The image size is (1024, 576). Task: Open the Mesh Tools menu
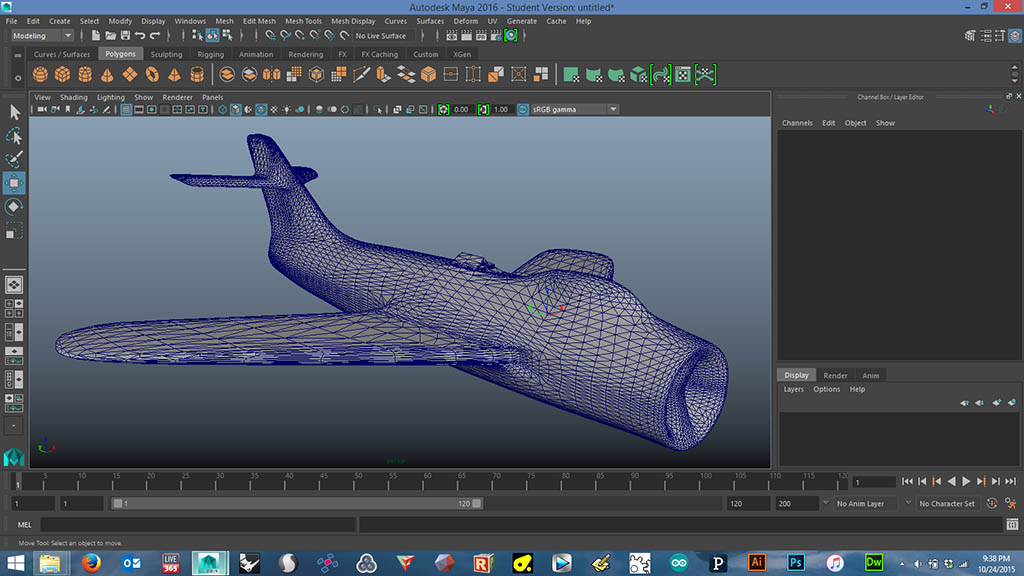(x=303, y=21)
